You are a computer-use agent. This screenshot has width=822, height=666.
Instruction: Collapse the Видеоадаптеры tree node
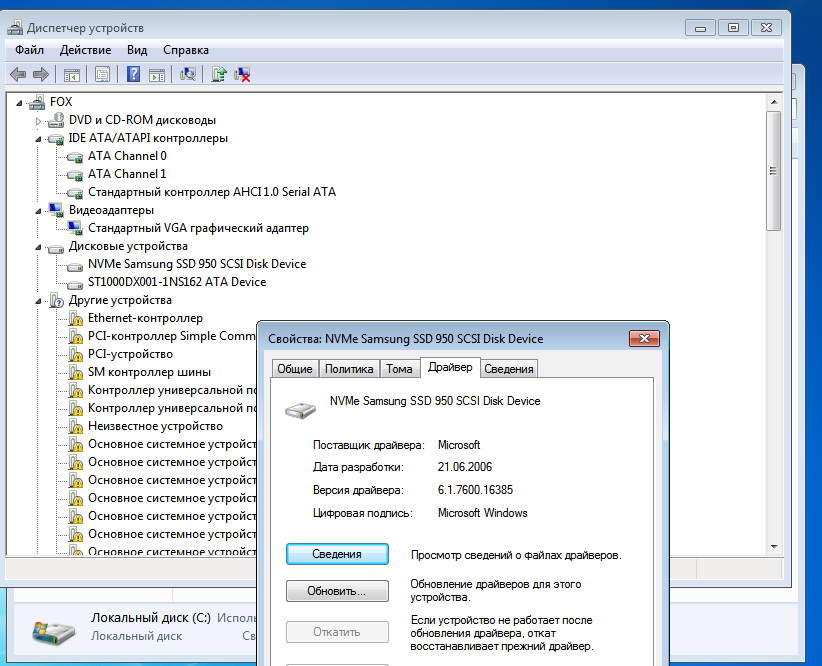38,211
